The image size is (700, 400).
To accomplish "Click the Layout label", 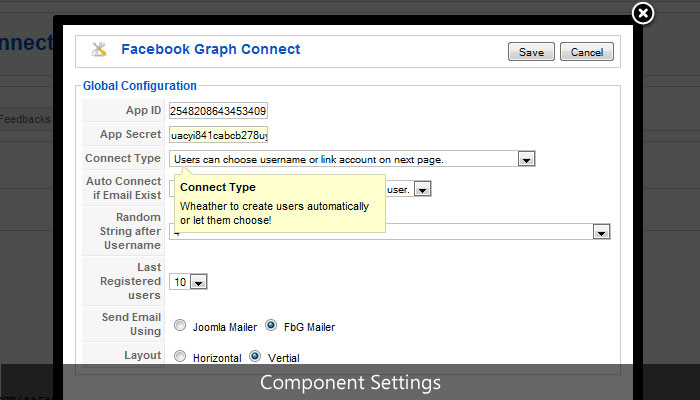I will tap(142, 355).
